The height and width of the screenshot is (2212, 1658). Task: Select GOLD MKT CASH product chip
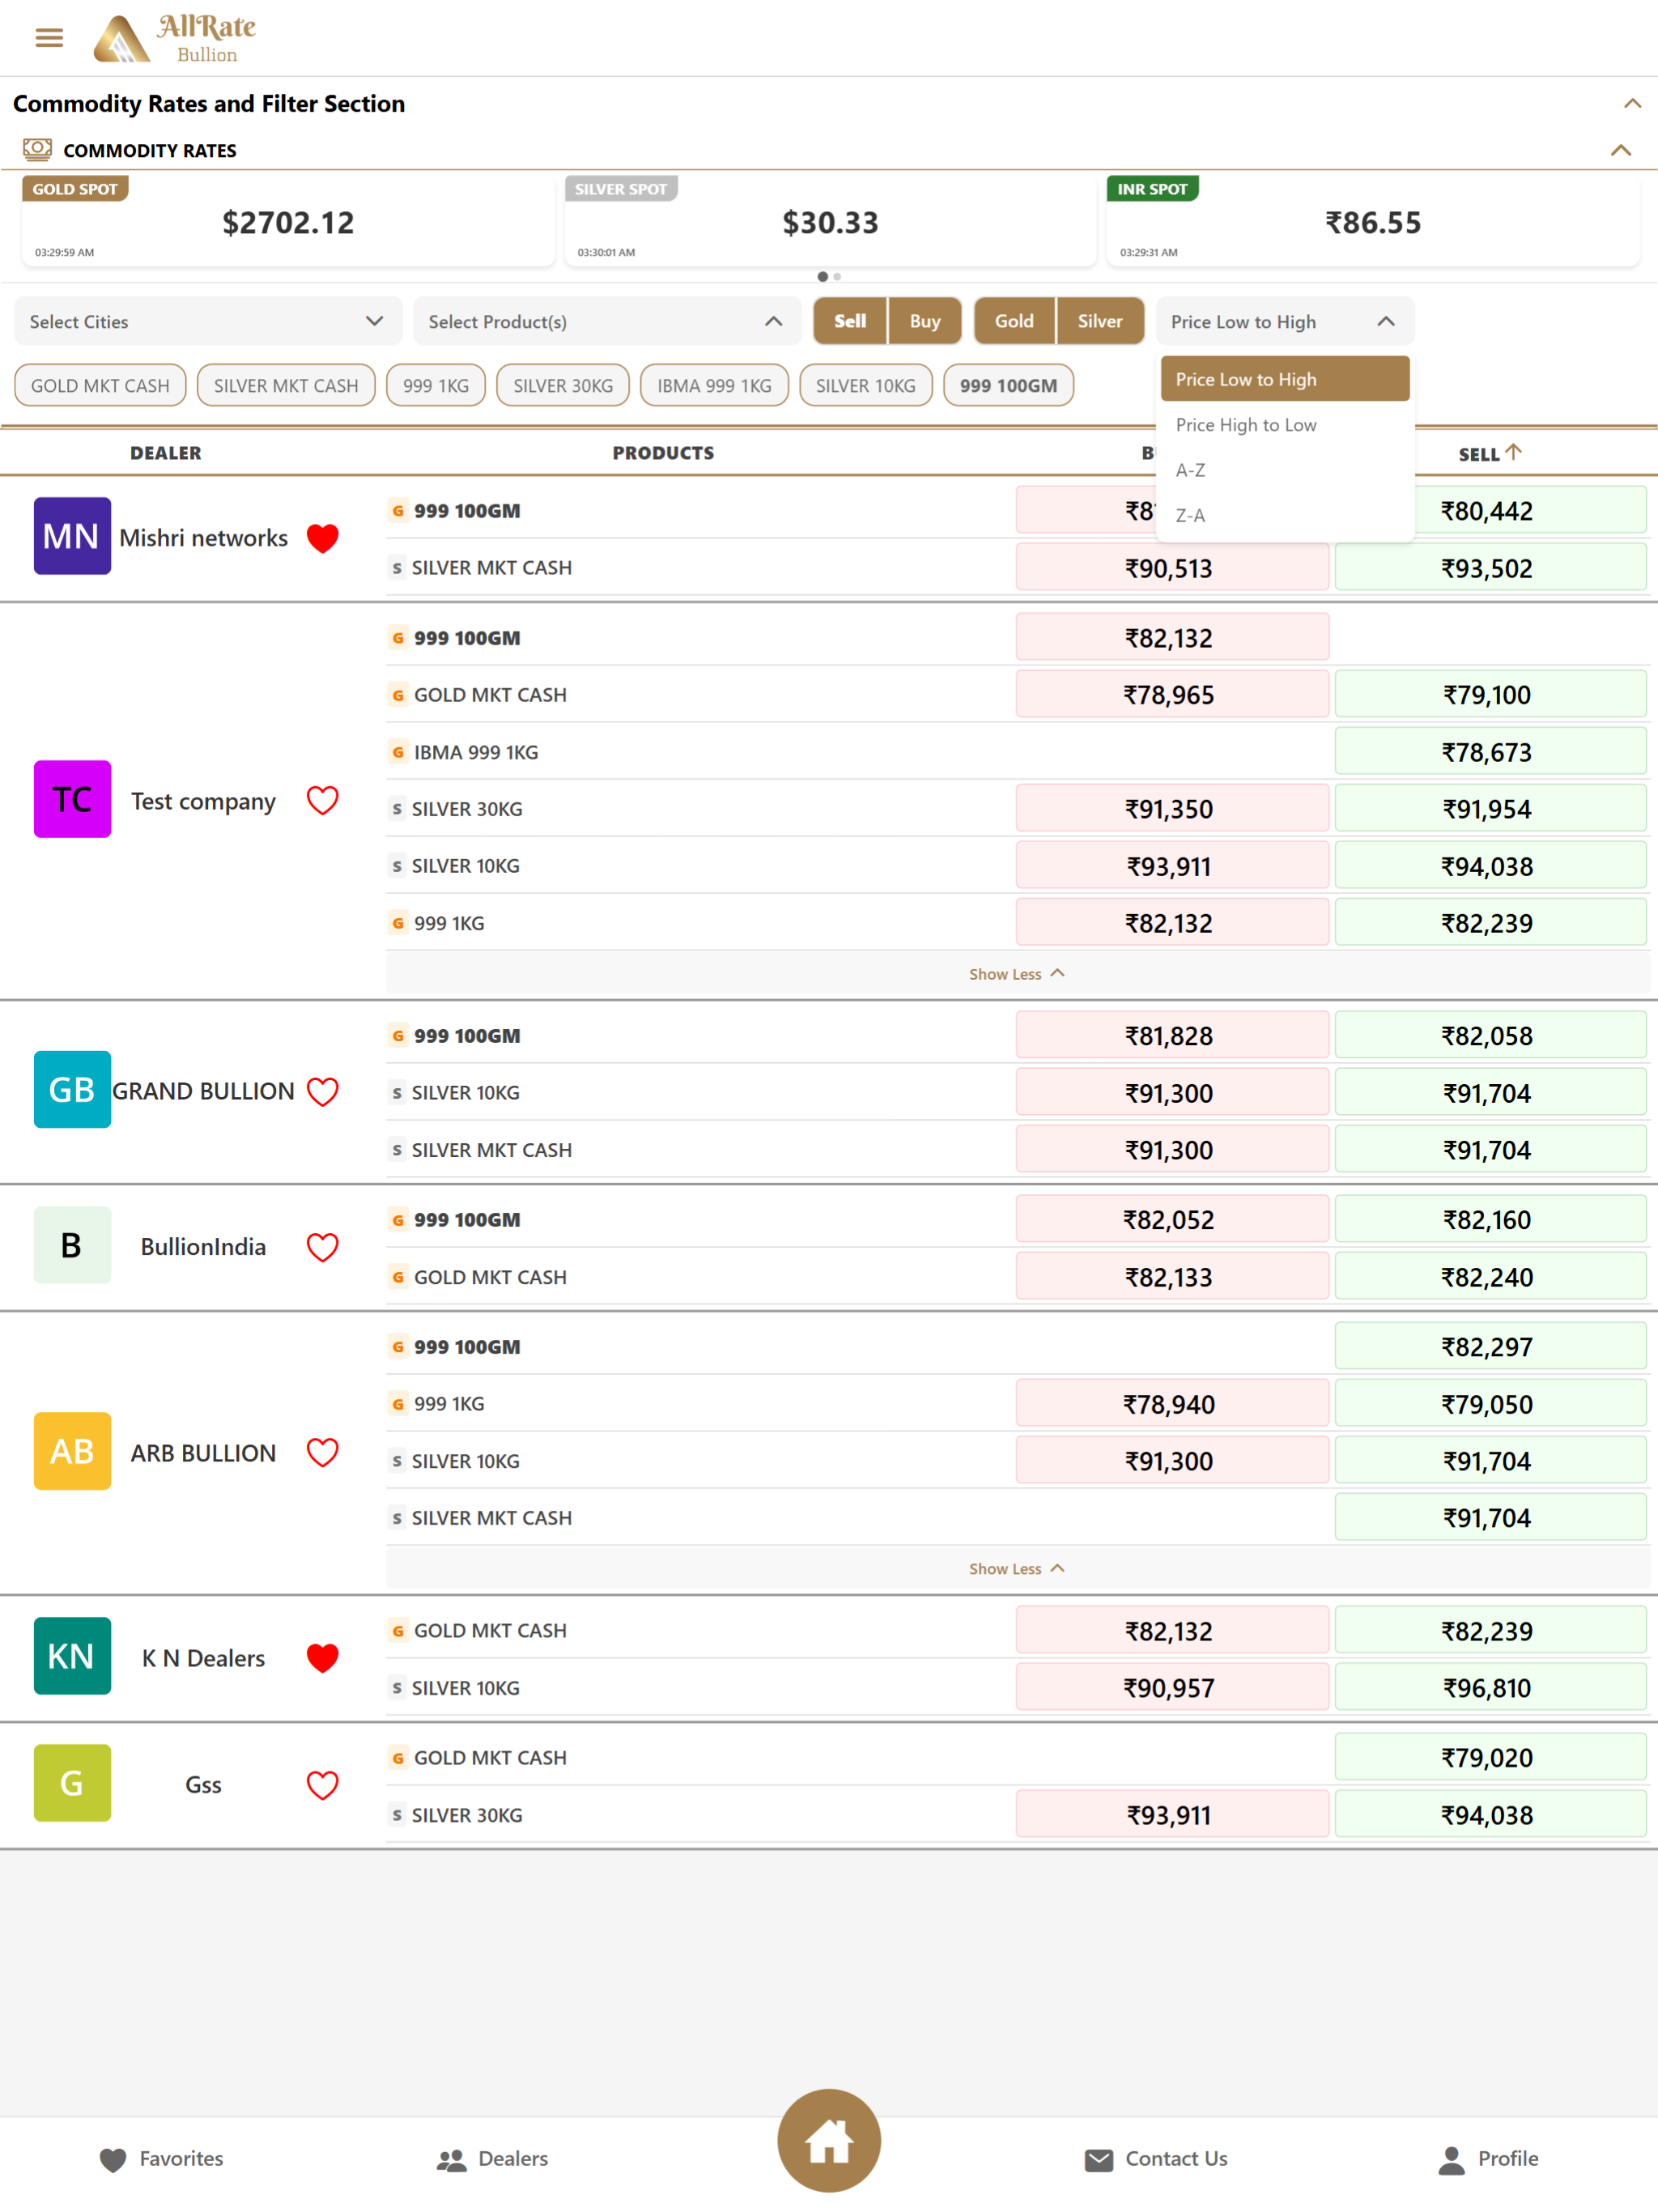pyautogui.click(x=100, y=385)
